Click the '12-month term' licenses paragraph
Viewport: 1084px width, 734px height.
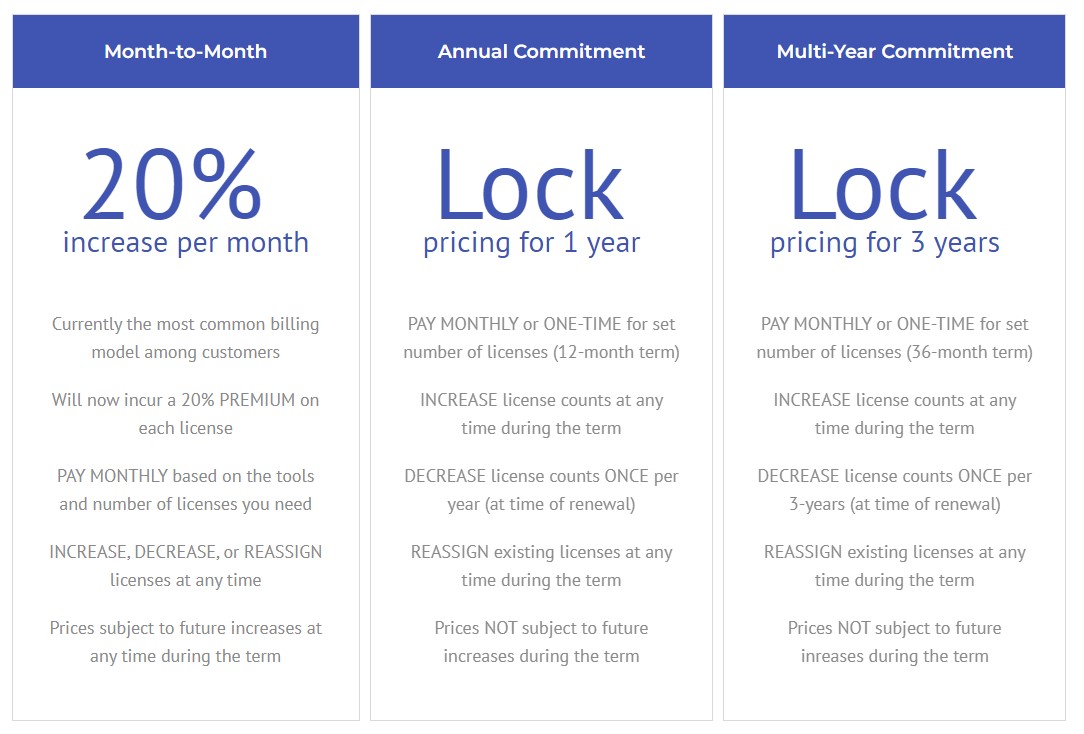[541, 338]
